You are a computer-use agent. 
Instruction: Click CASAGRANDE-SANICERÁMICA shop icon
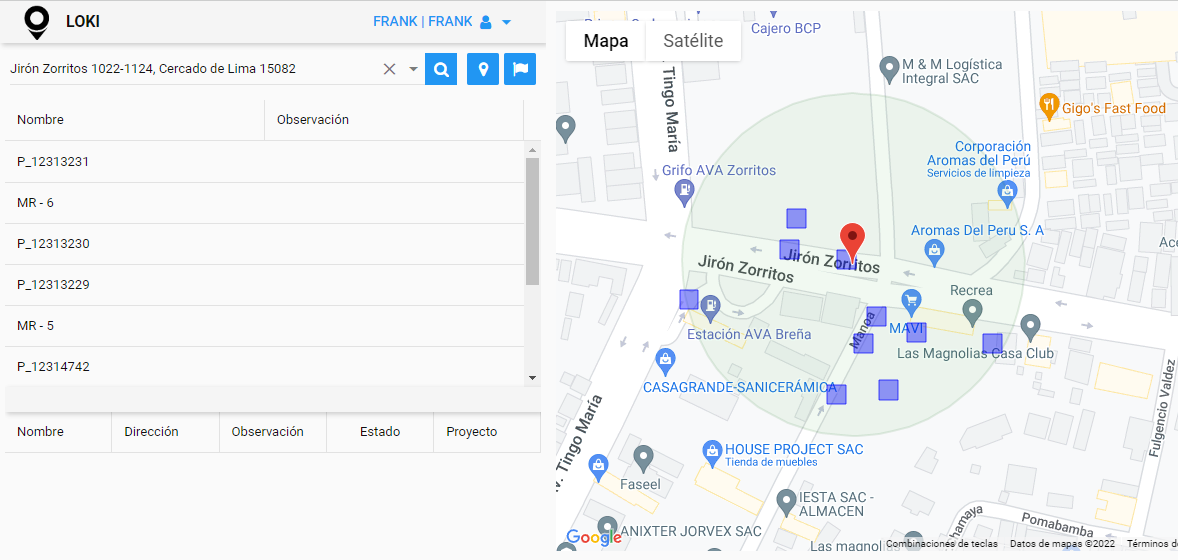click(665, 362)
